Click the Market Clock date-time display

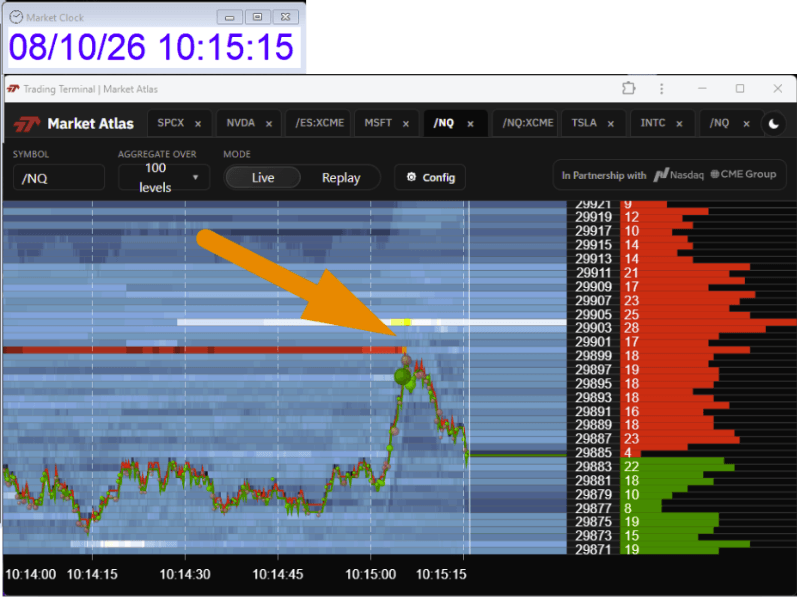tap(151, 47)
